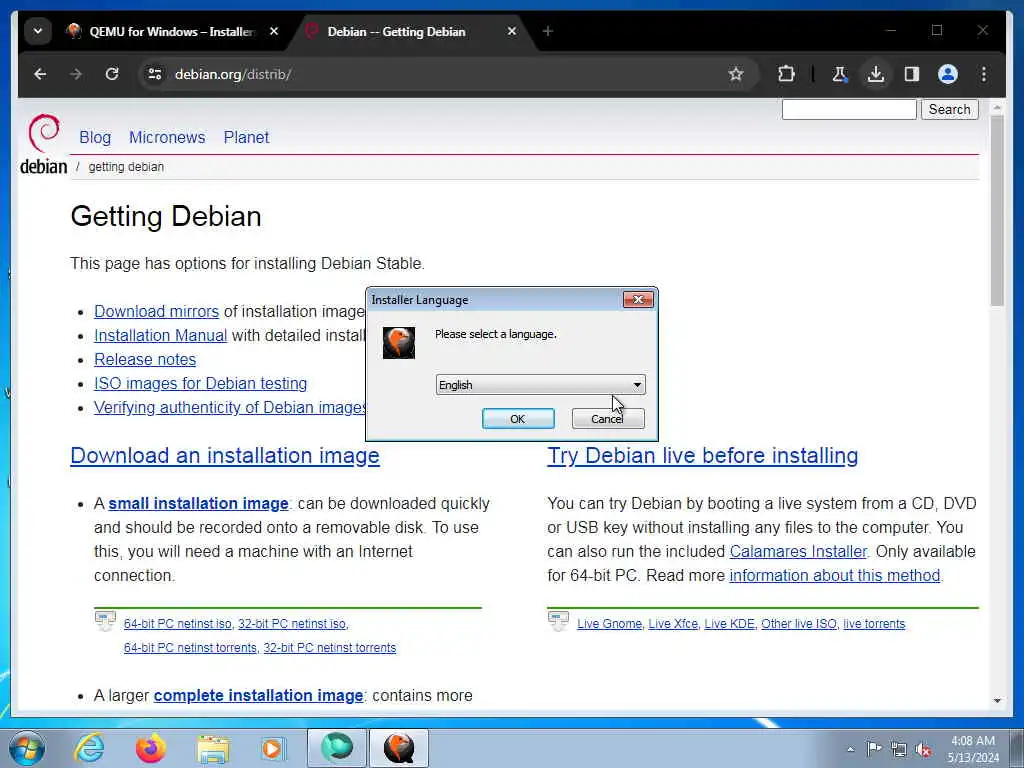
Task: Close the Debian Getting Debian tab
Action: coord(512,31)
